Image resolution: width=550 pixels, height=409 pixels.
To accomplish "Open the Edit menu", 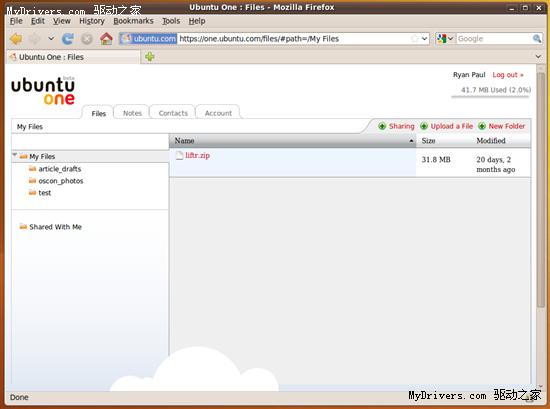I will point(38,21).
